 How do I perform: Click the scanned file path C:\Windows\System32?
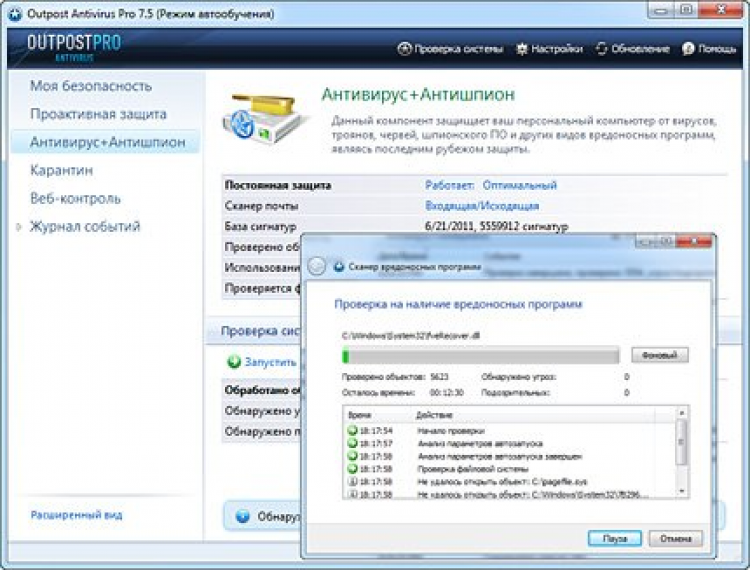point(411,336)
